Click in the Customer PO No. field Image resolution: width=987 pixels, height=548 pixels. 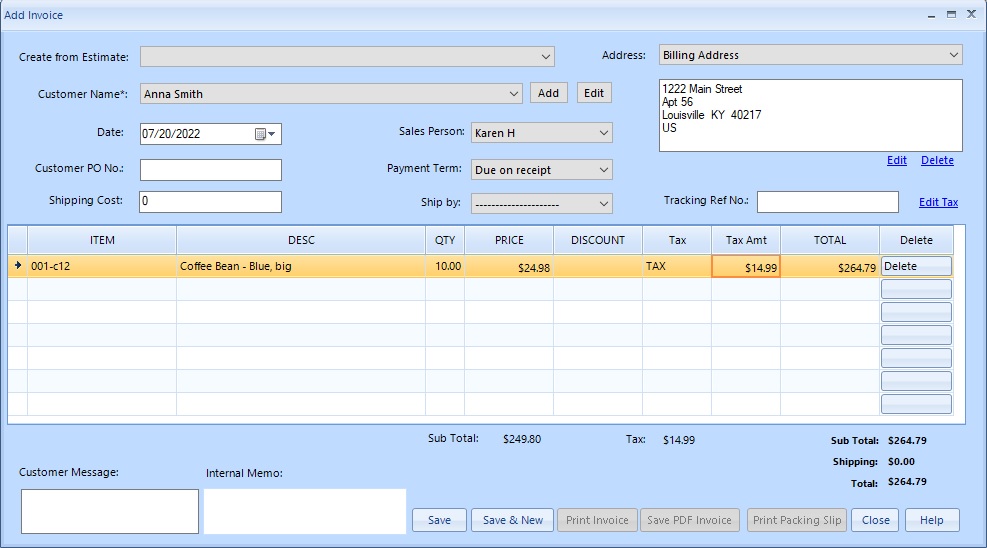coord(211,170)
